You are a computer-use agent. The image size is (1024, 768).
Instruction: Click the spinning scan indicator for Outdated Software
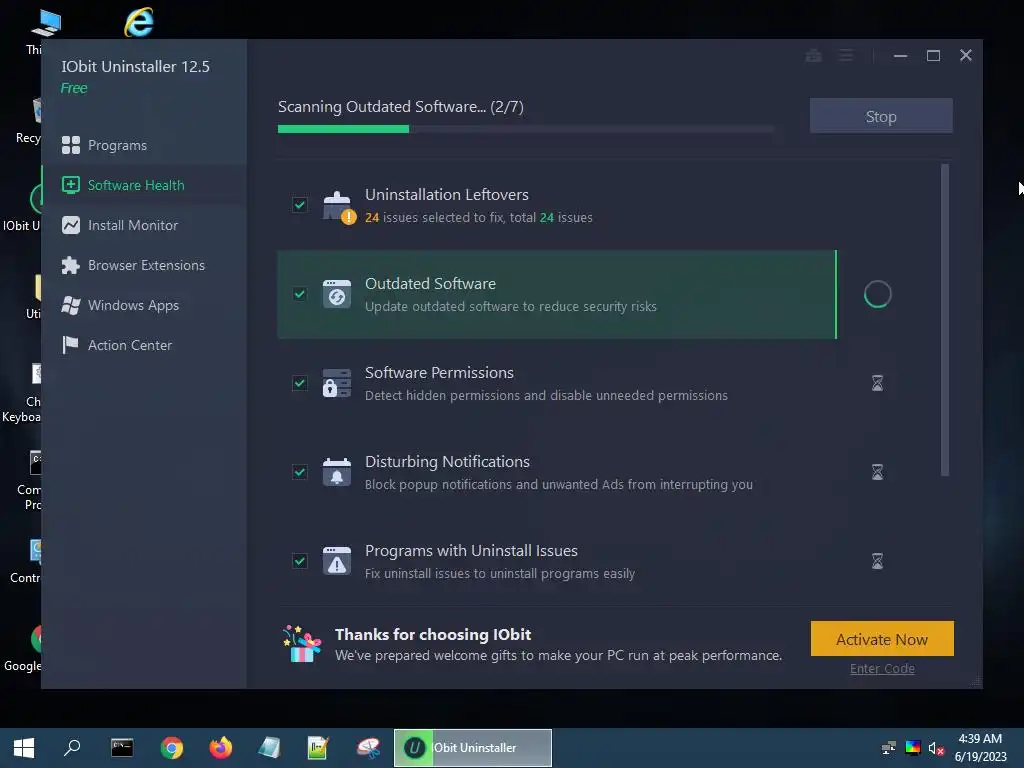click(x=877, y=294)
